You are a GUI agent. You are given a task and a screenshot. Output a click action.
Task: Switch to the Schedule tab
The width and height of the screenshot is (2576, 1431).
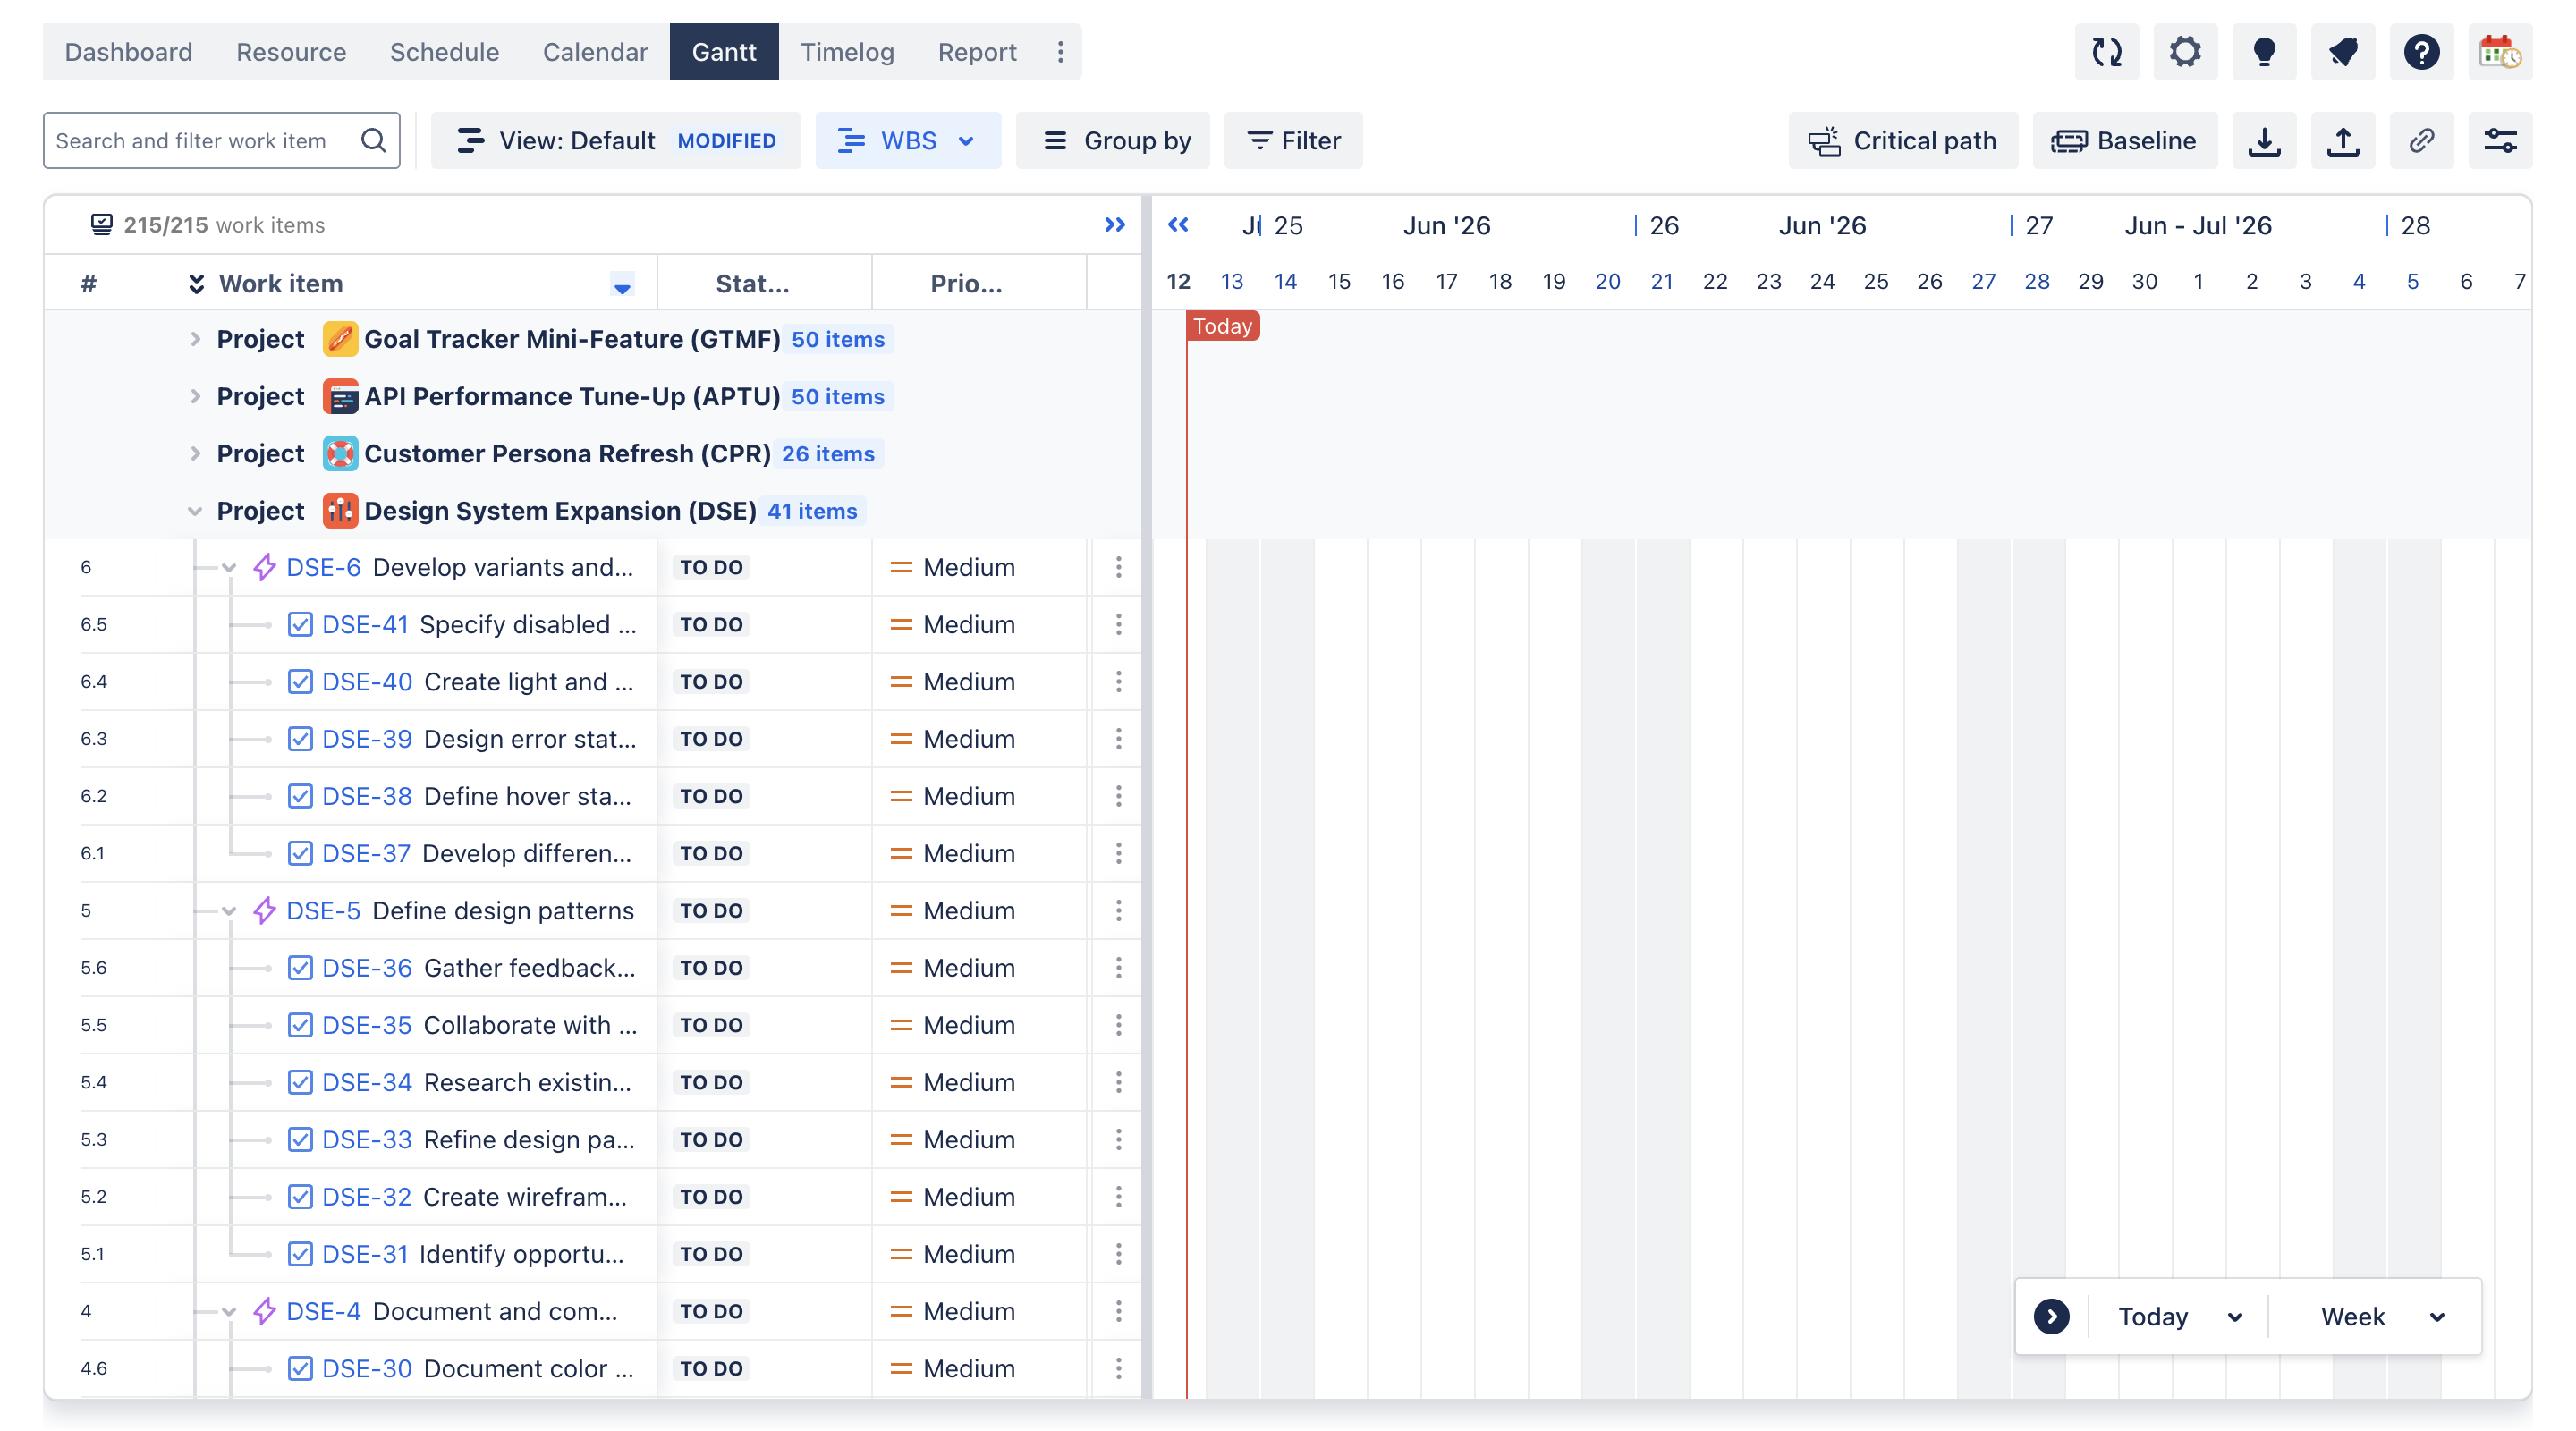coord(444,52)
